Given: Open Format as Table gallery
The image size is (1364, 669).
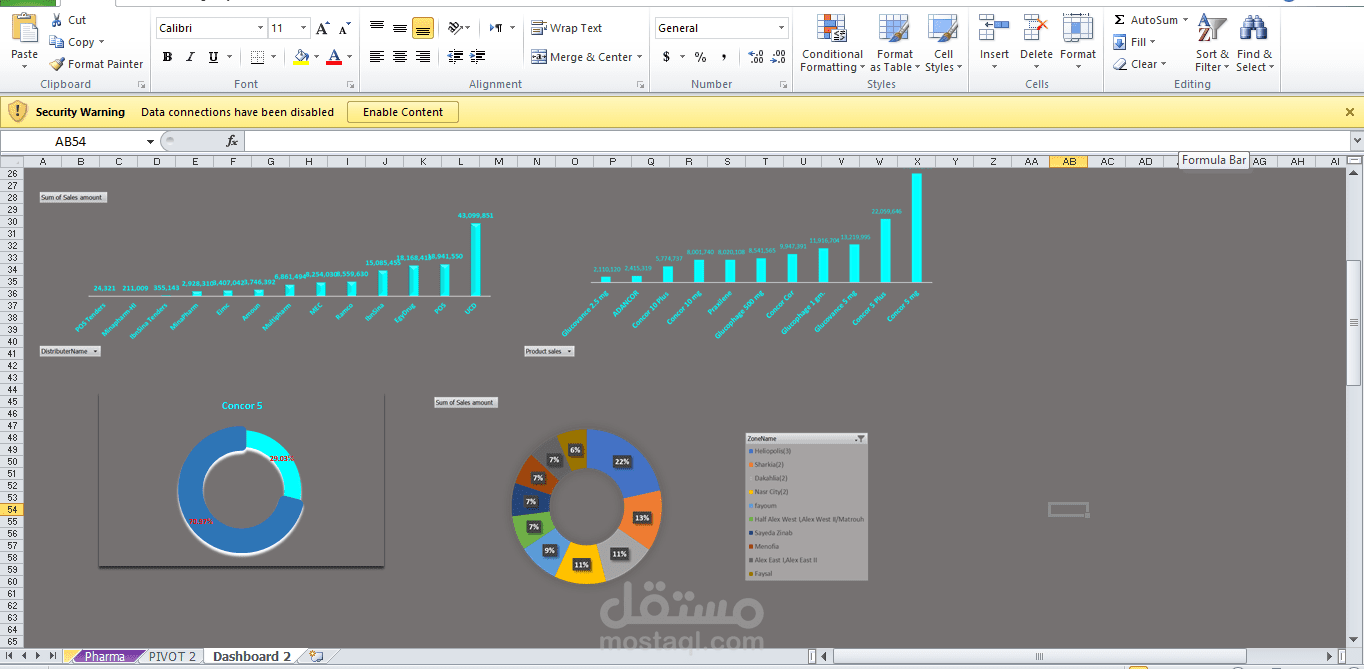Looking at the screenshot, I should pos(894,43).
